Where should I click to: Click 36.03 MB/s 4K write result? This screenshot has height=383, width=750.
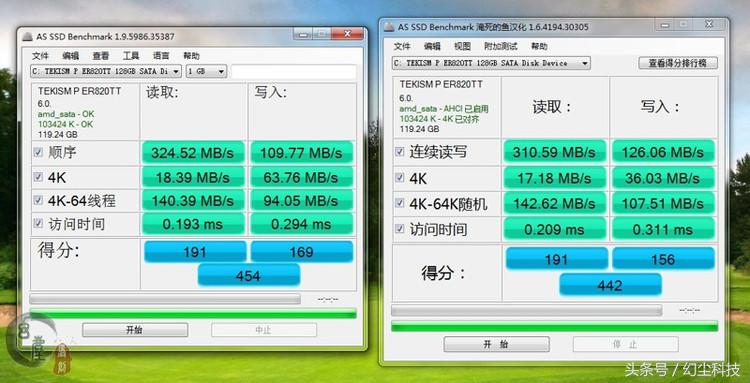click(663, 178)
